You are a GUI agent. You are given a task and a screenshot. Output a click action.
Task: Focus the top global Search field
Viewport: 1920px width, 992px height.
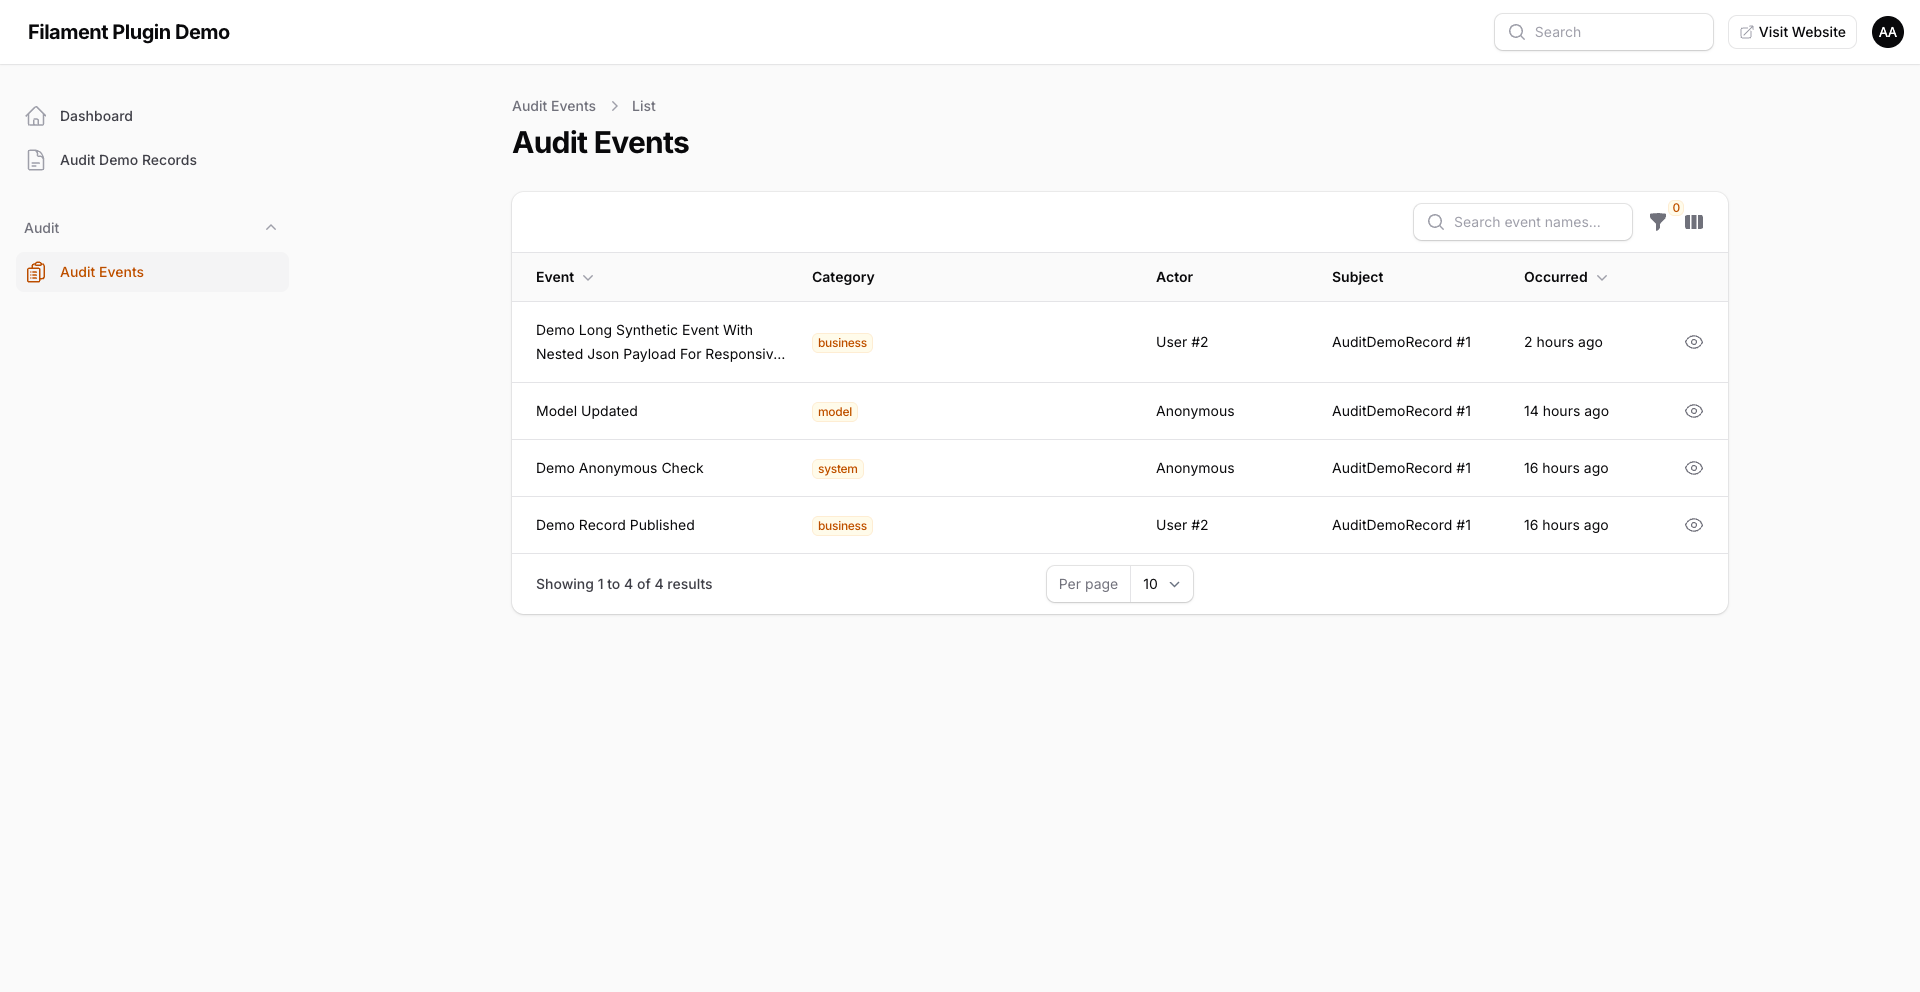coord(1604,32)
